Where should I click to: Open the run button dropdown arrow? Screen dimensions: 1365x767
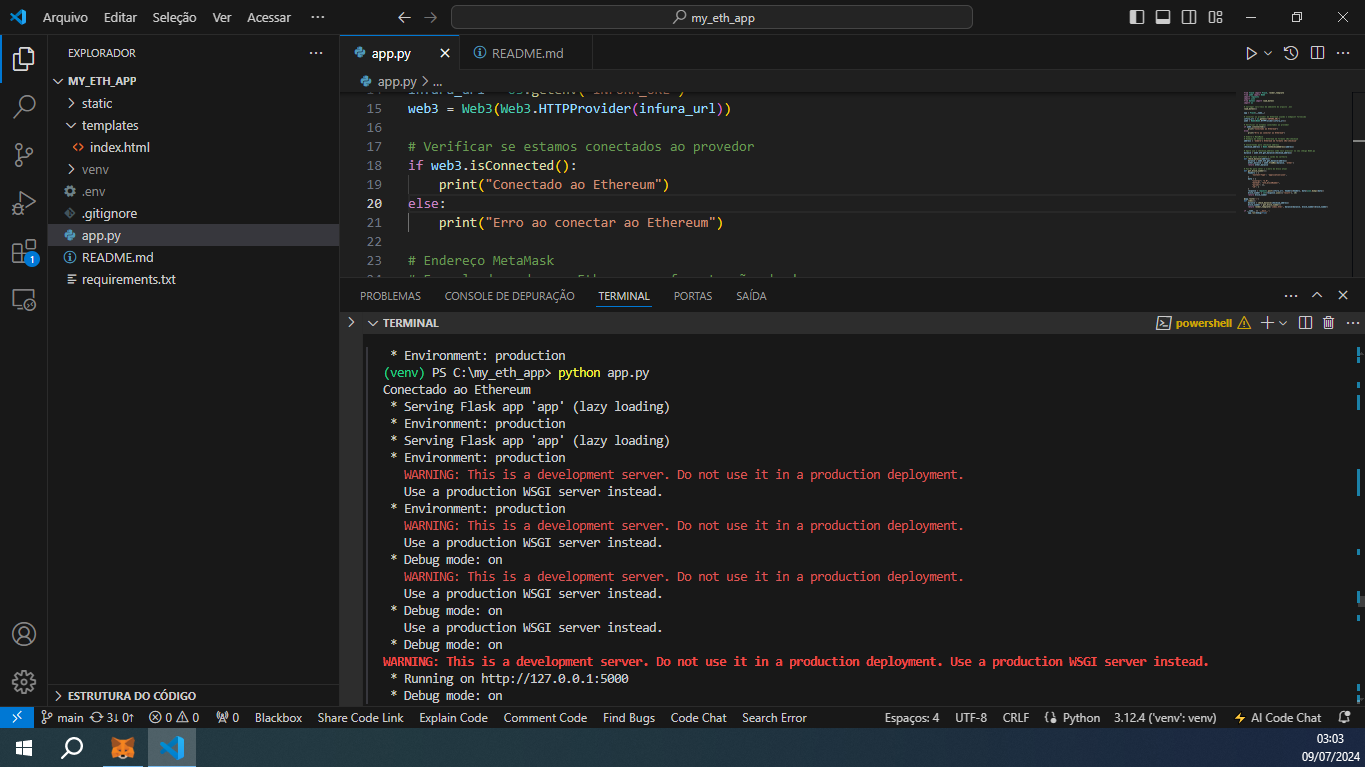point(1268,53)
